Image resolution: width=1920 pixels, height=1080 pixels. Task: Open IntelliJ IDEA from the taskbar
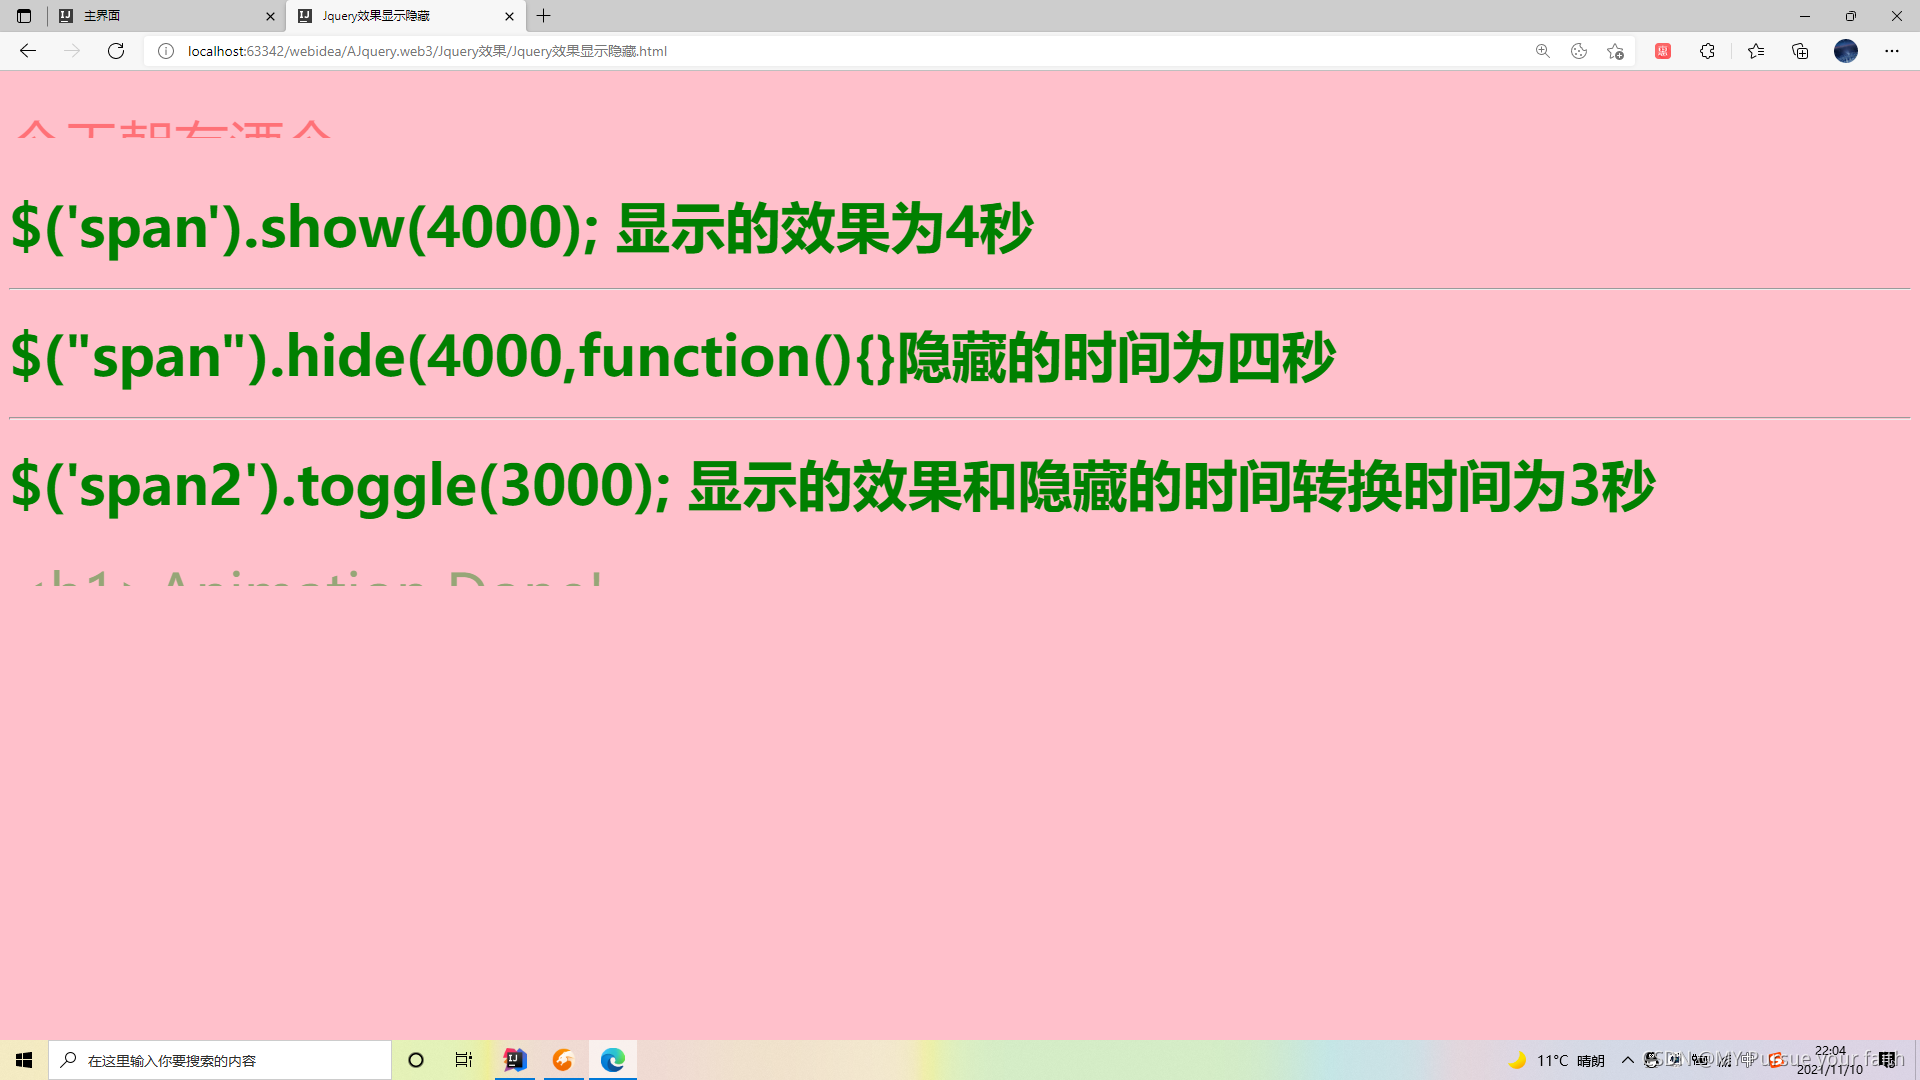click(515, 1060)
